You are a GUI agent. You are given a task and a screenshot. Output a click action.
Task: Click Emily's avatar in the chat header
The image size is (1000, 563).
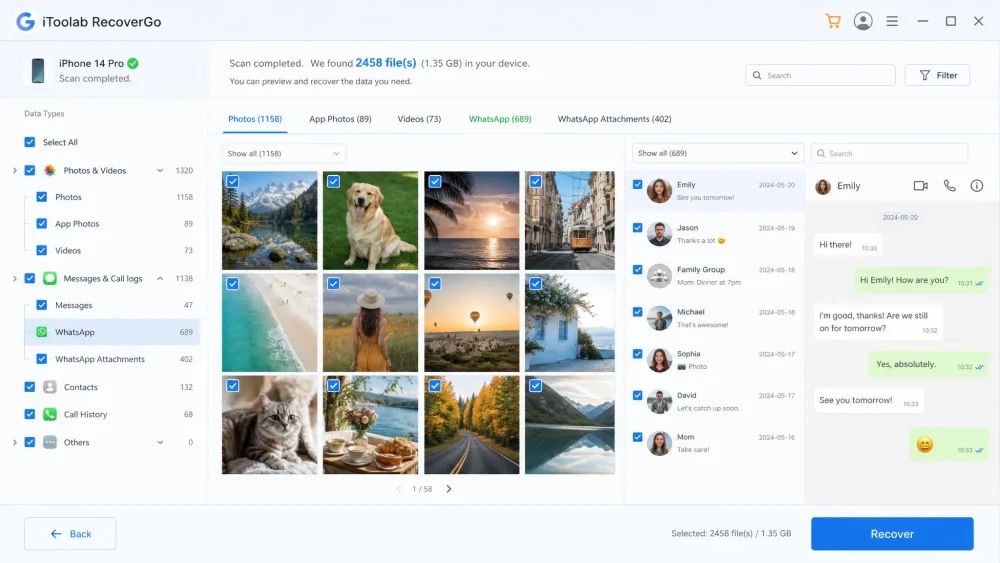823,186
